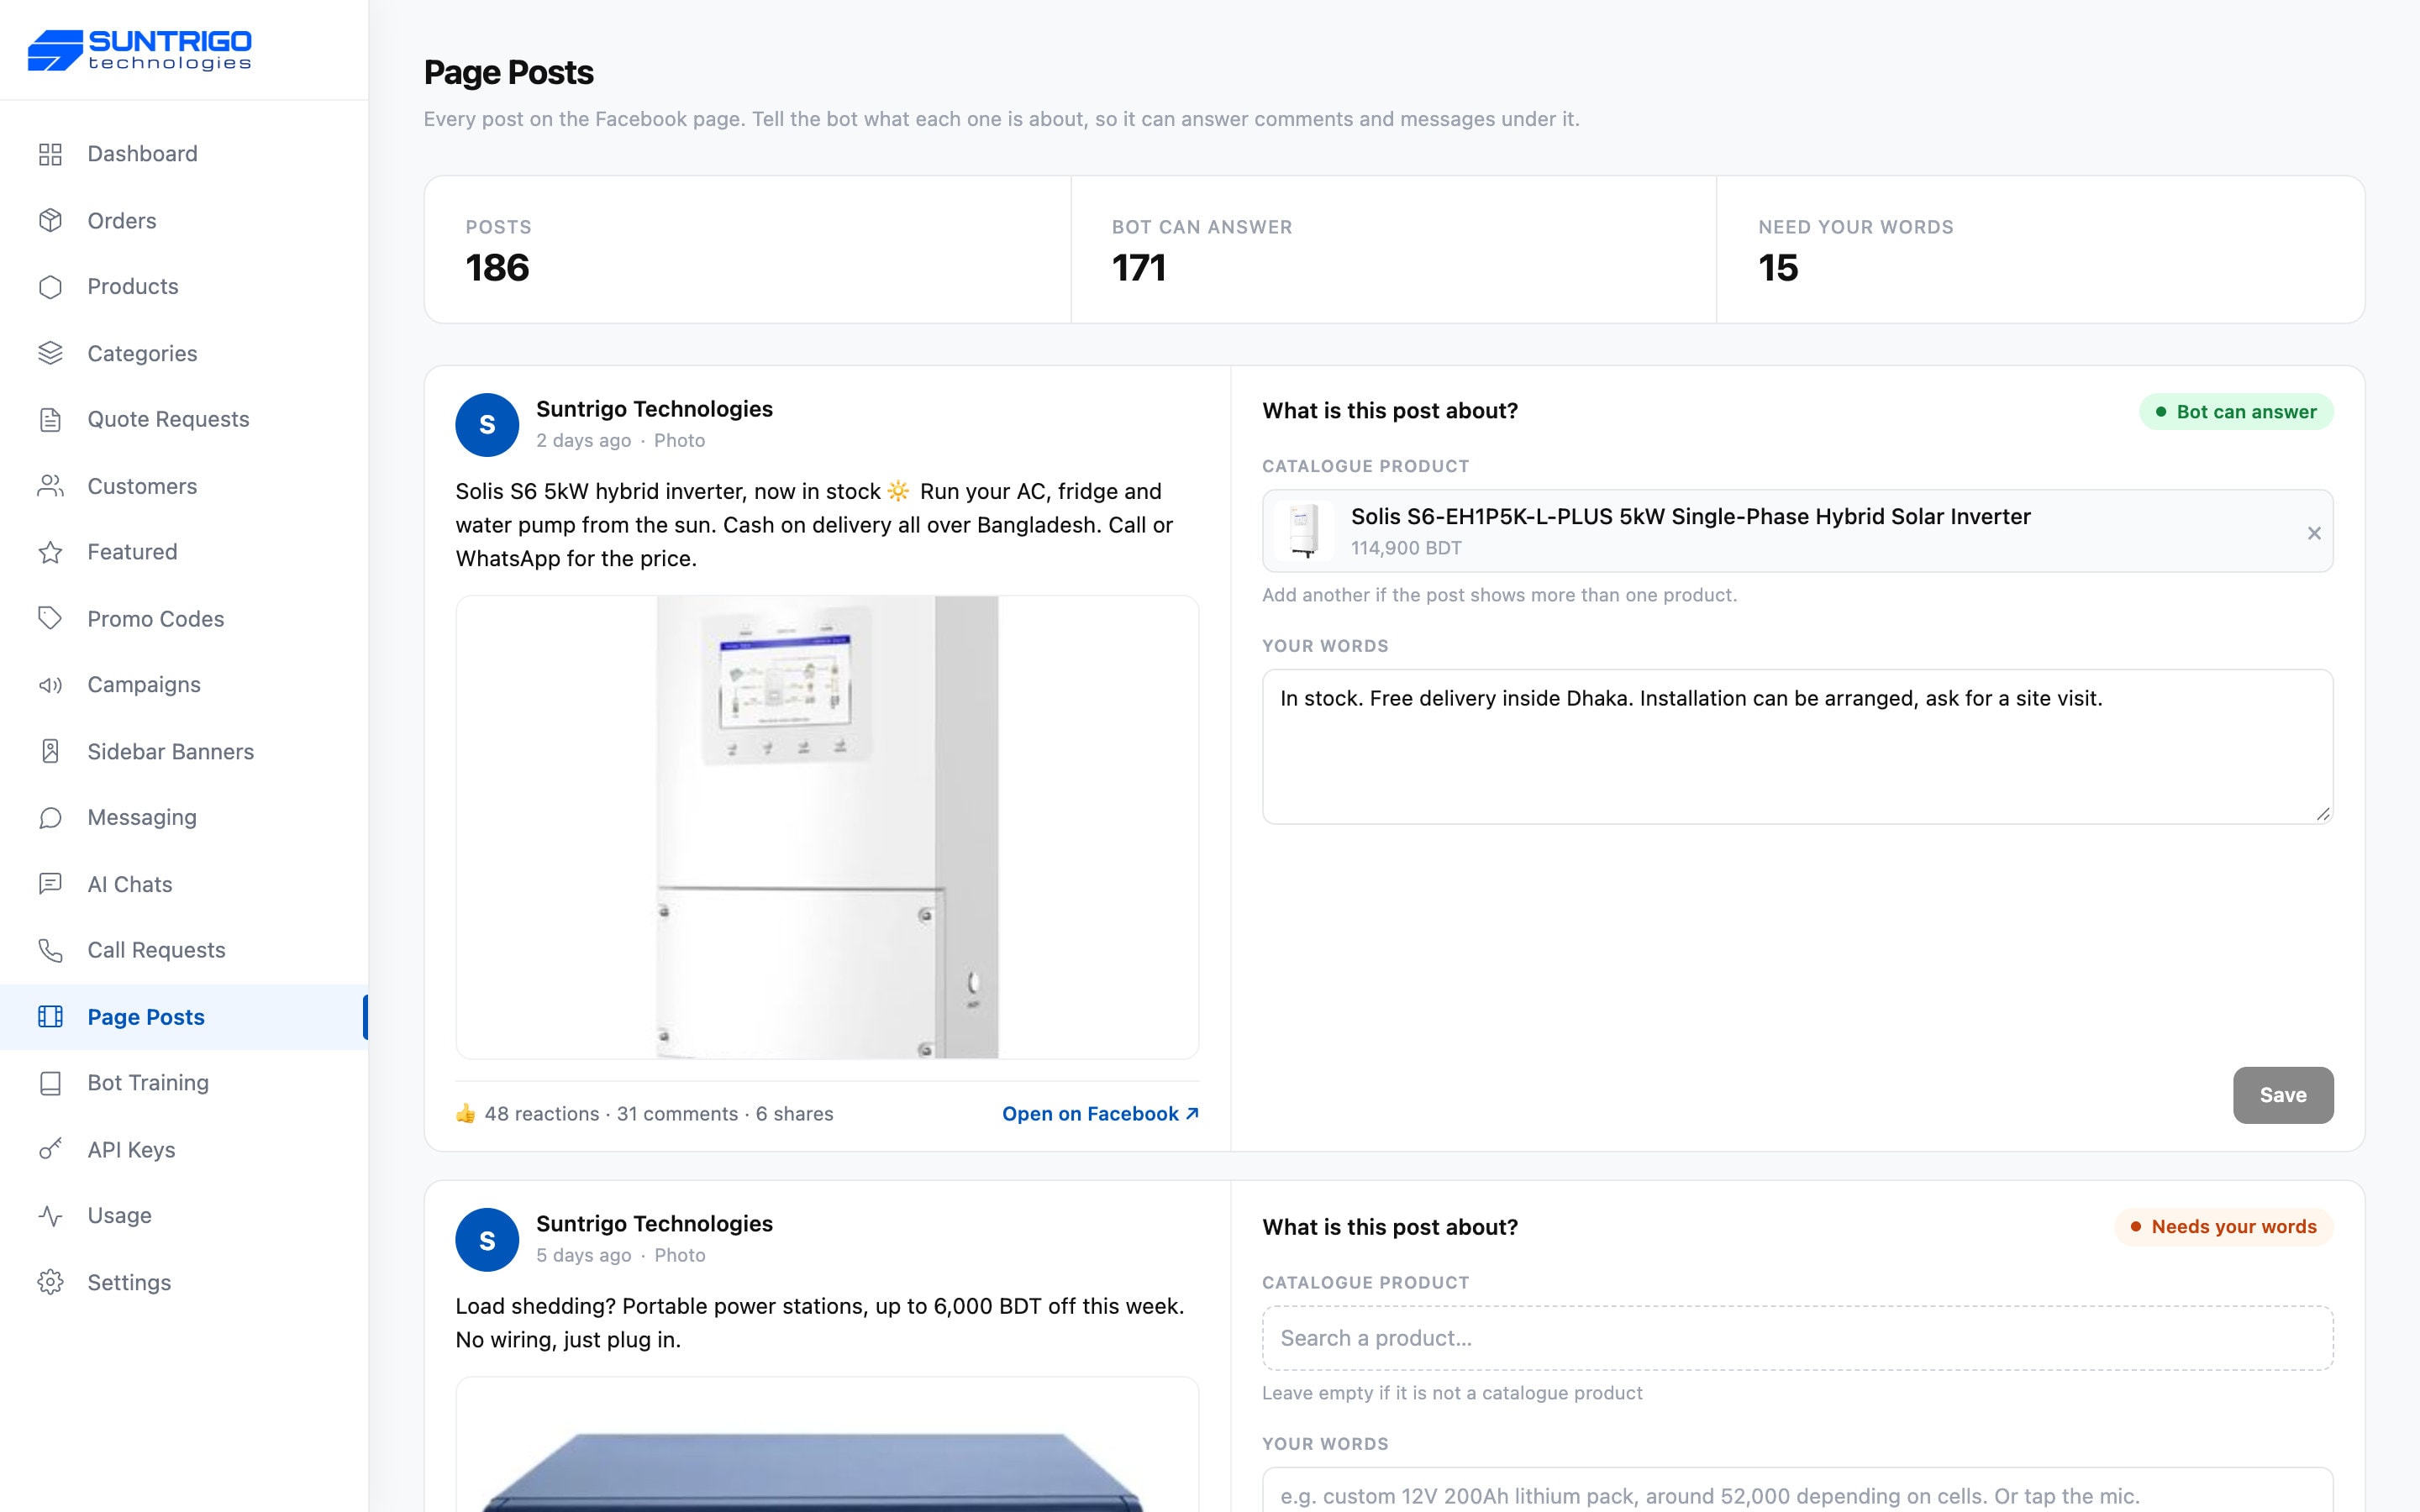2420x1512 pixels.
Task: Click the Page Posts heading
Action: coord(508,72)
